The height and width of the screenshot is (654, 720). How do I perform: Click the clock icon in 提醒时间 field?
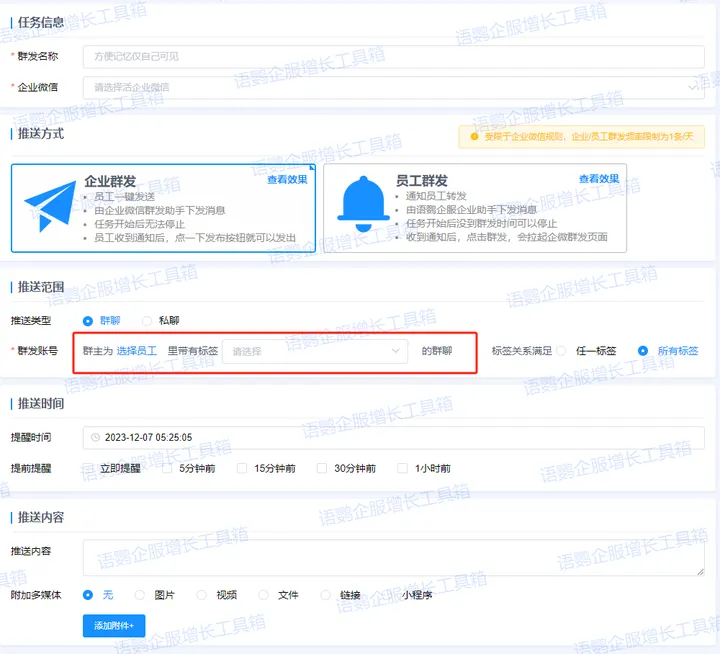[95, 437]
